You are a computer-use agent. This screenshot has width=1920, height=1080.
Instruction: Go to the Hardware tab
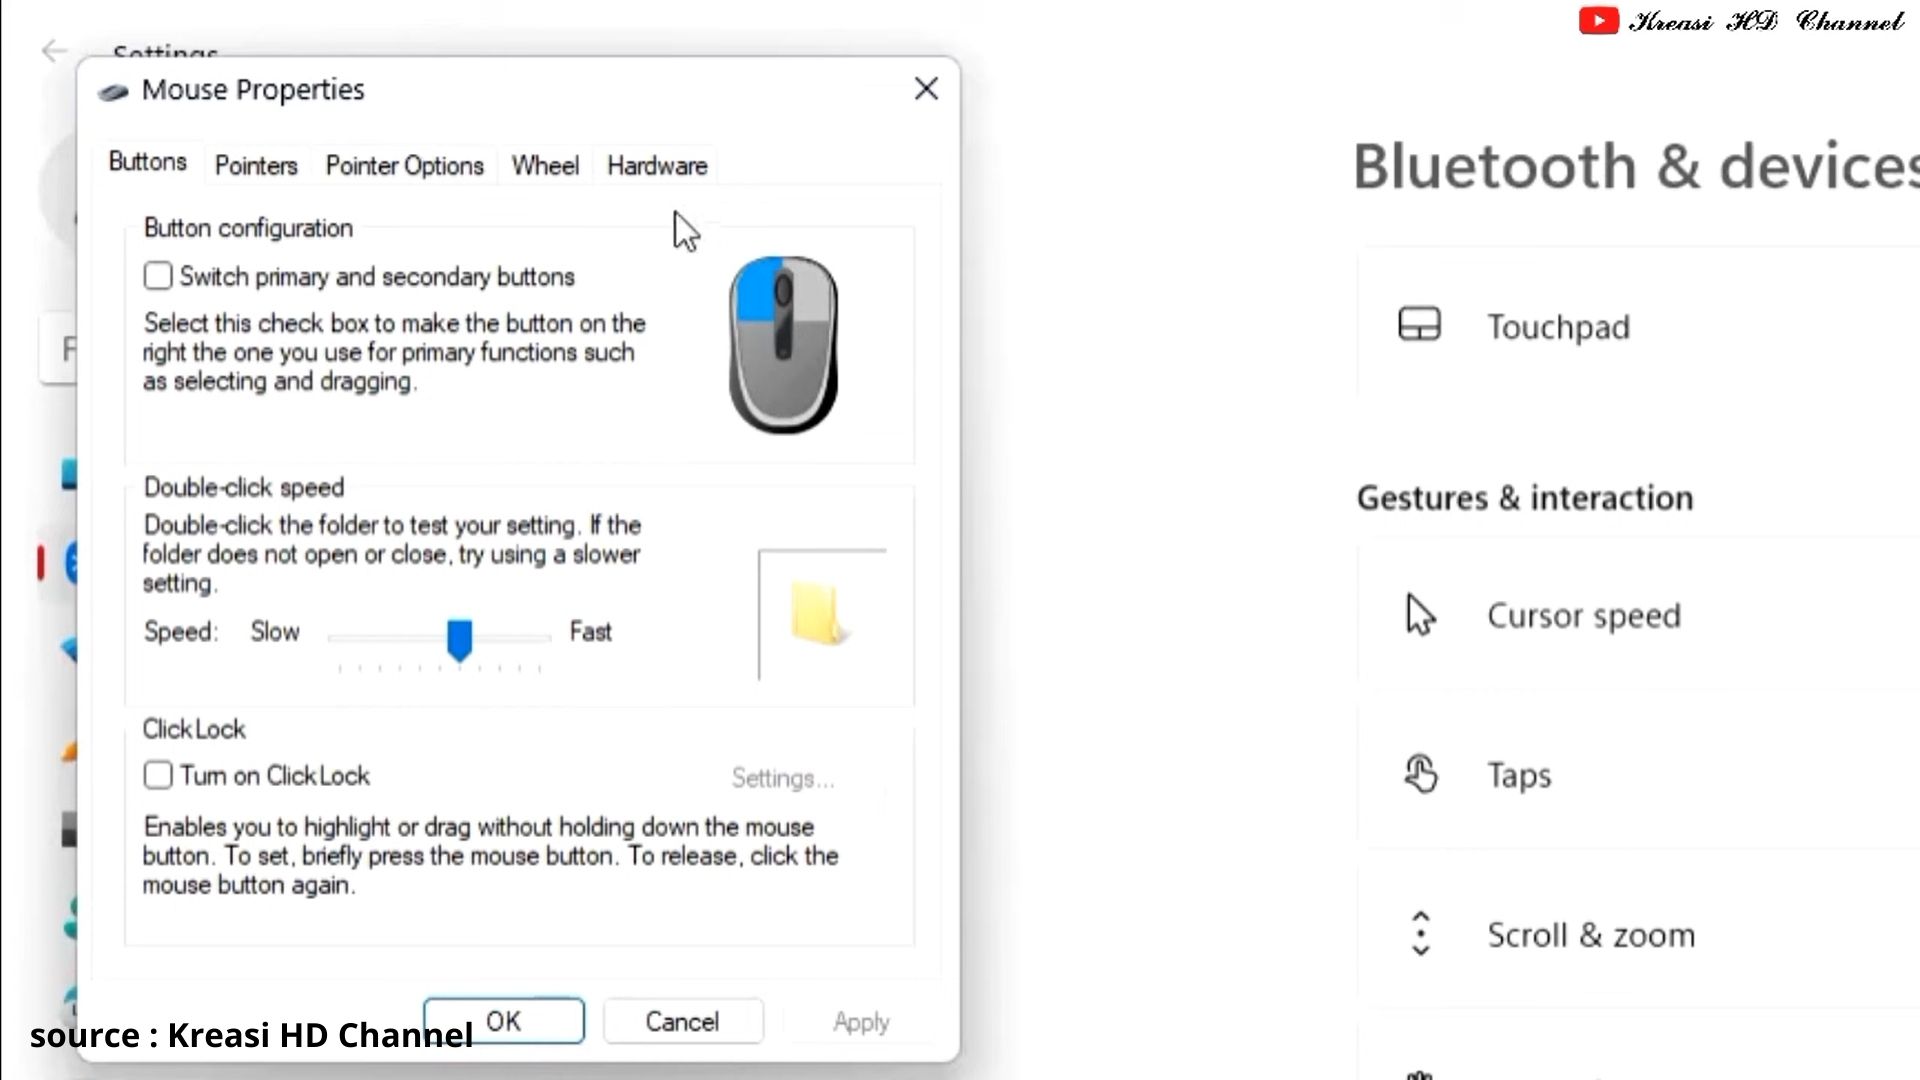tap(657, 166)
